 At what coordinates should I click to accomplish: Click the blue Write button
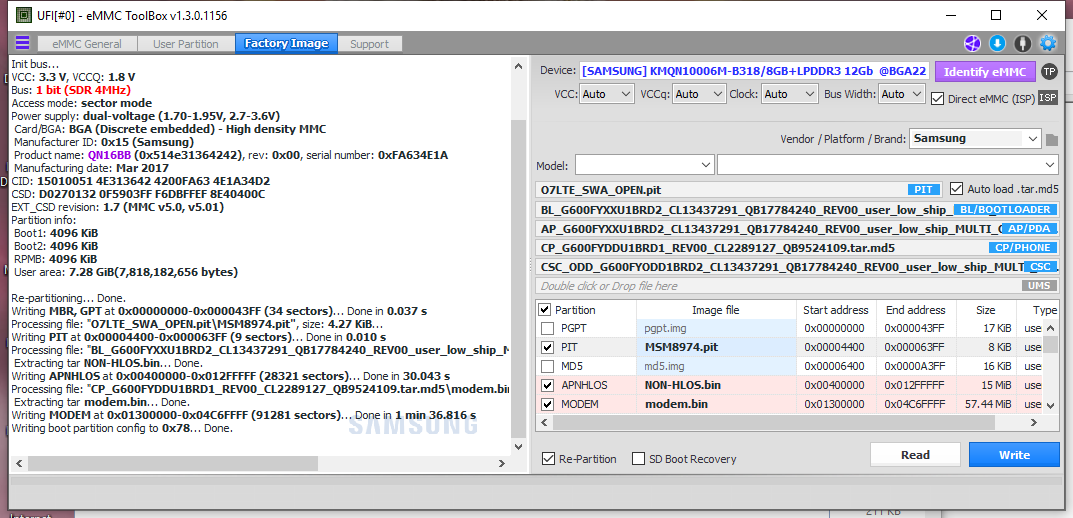(x=1014, y=455)
